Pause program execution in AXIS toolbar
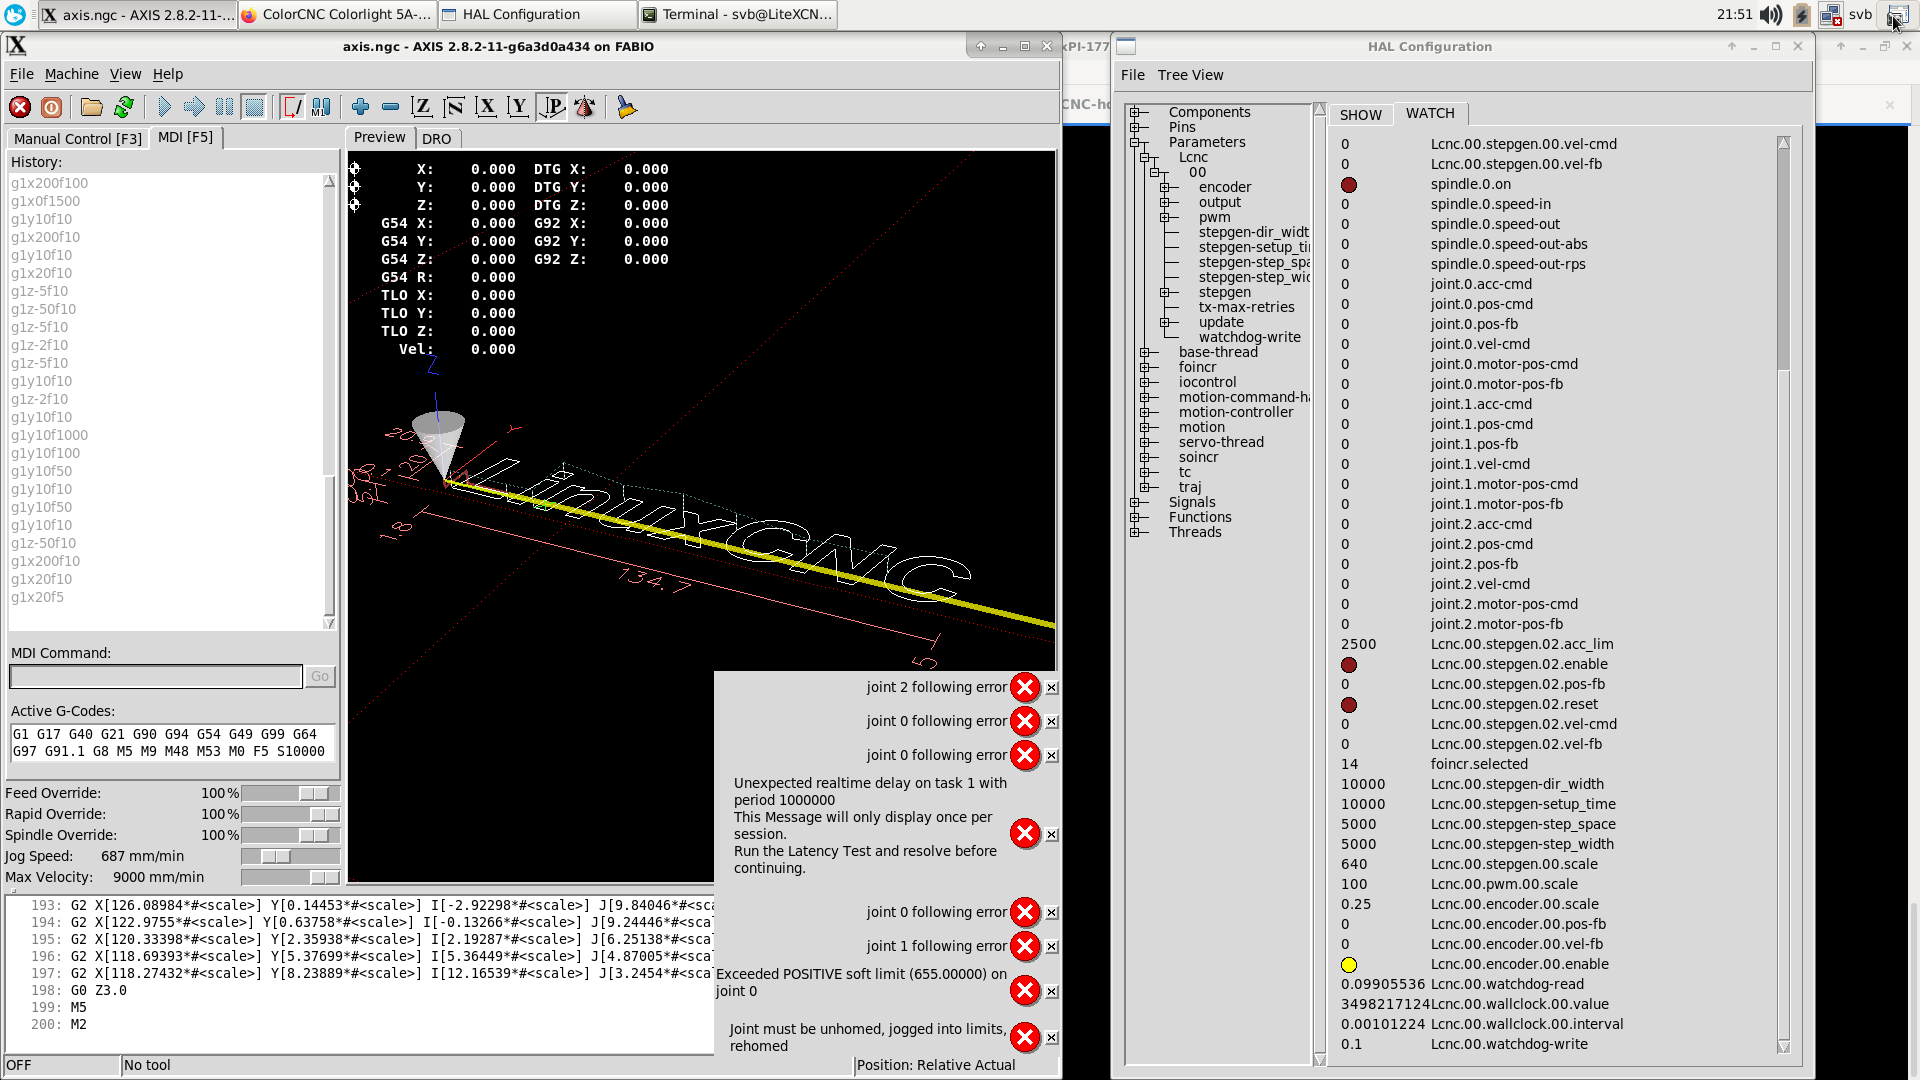 (x=224, y=107)
